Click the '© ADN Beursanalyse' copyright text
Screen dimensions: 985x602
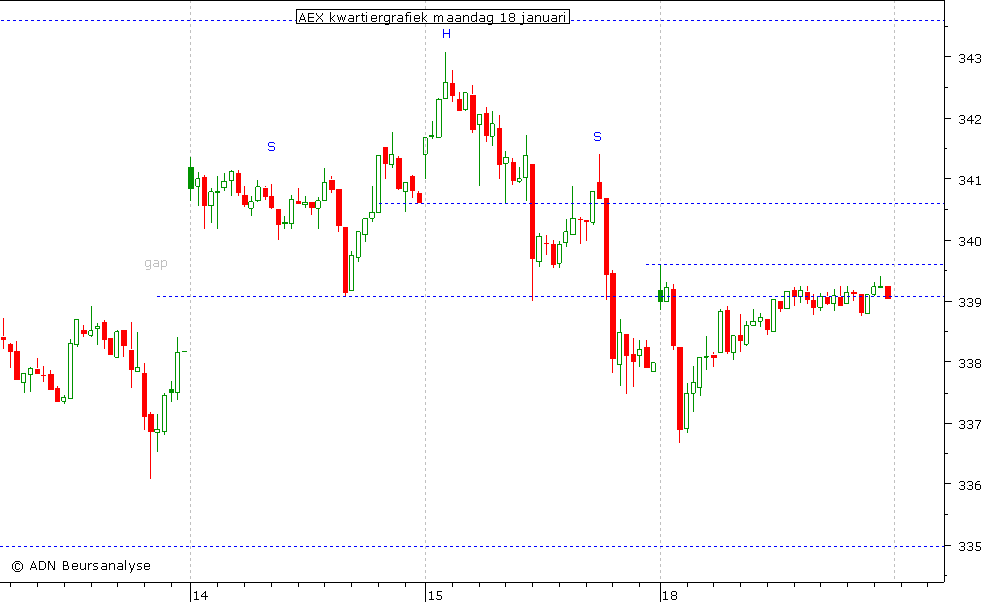[81, 566]
